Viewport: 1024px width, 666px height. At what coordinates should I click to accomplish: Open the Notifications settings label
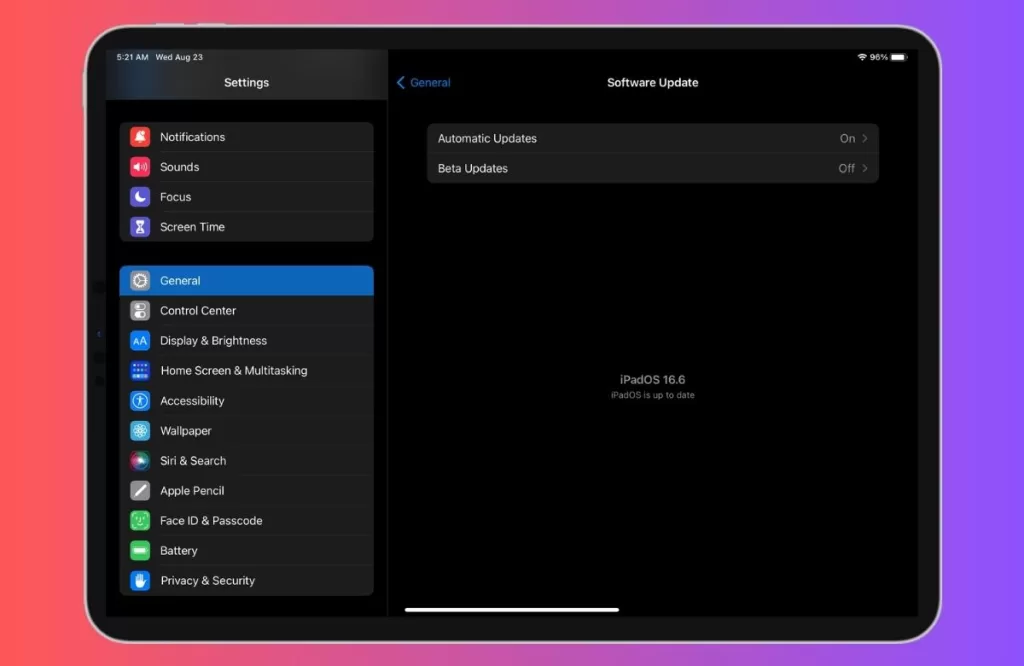(x=193, y=137)
